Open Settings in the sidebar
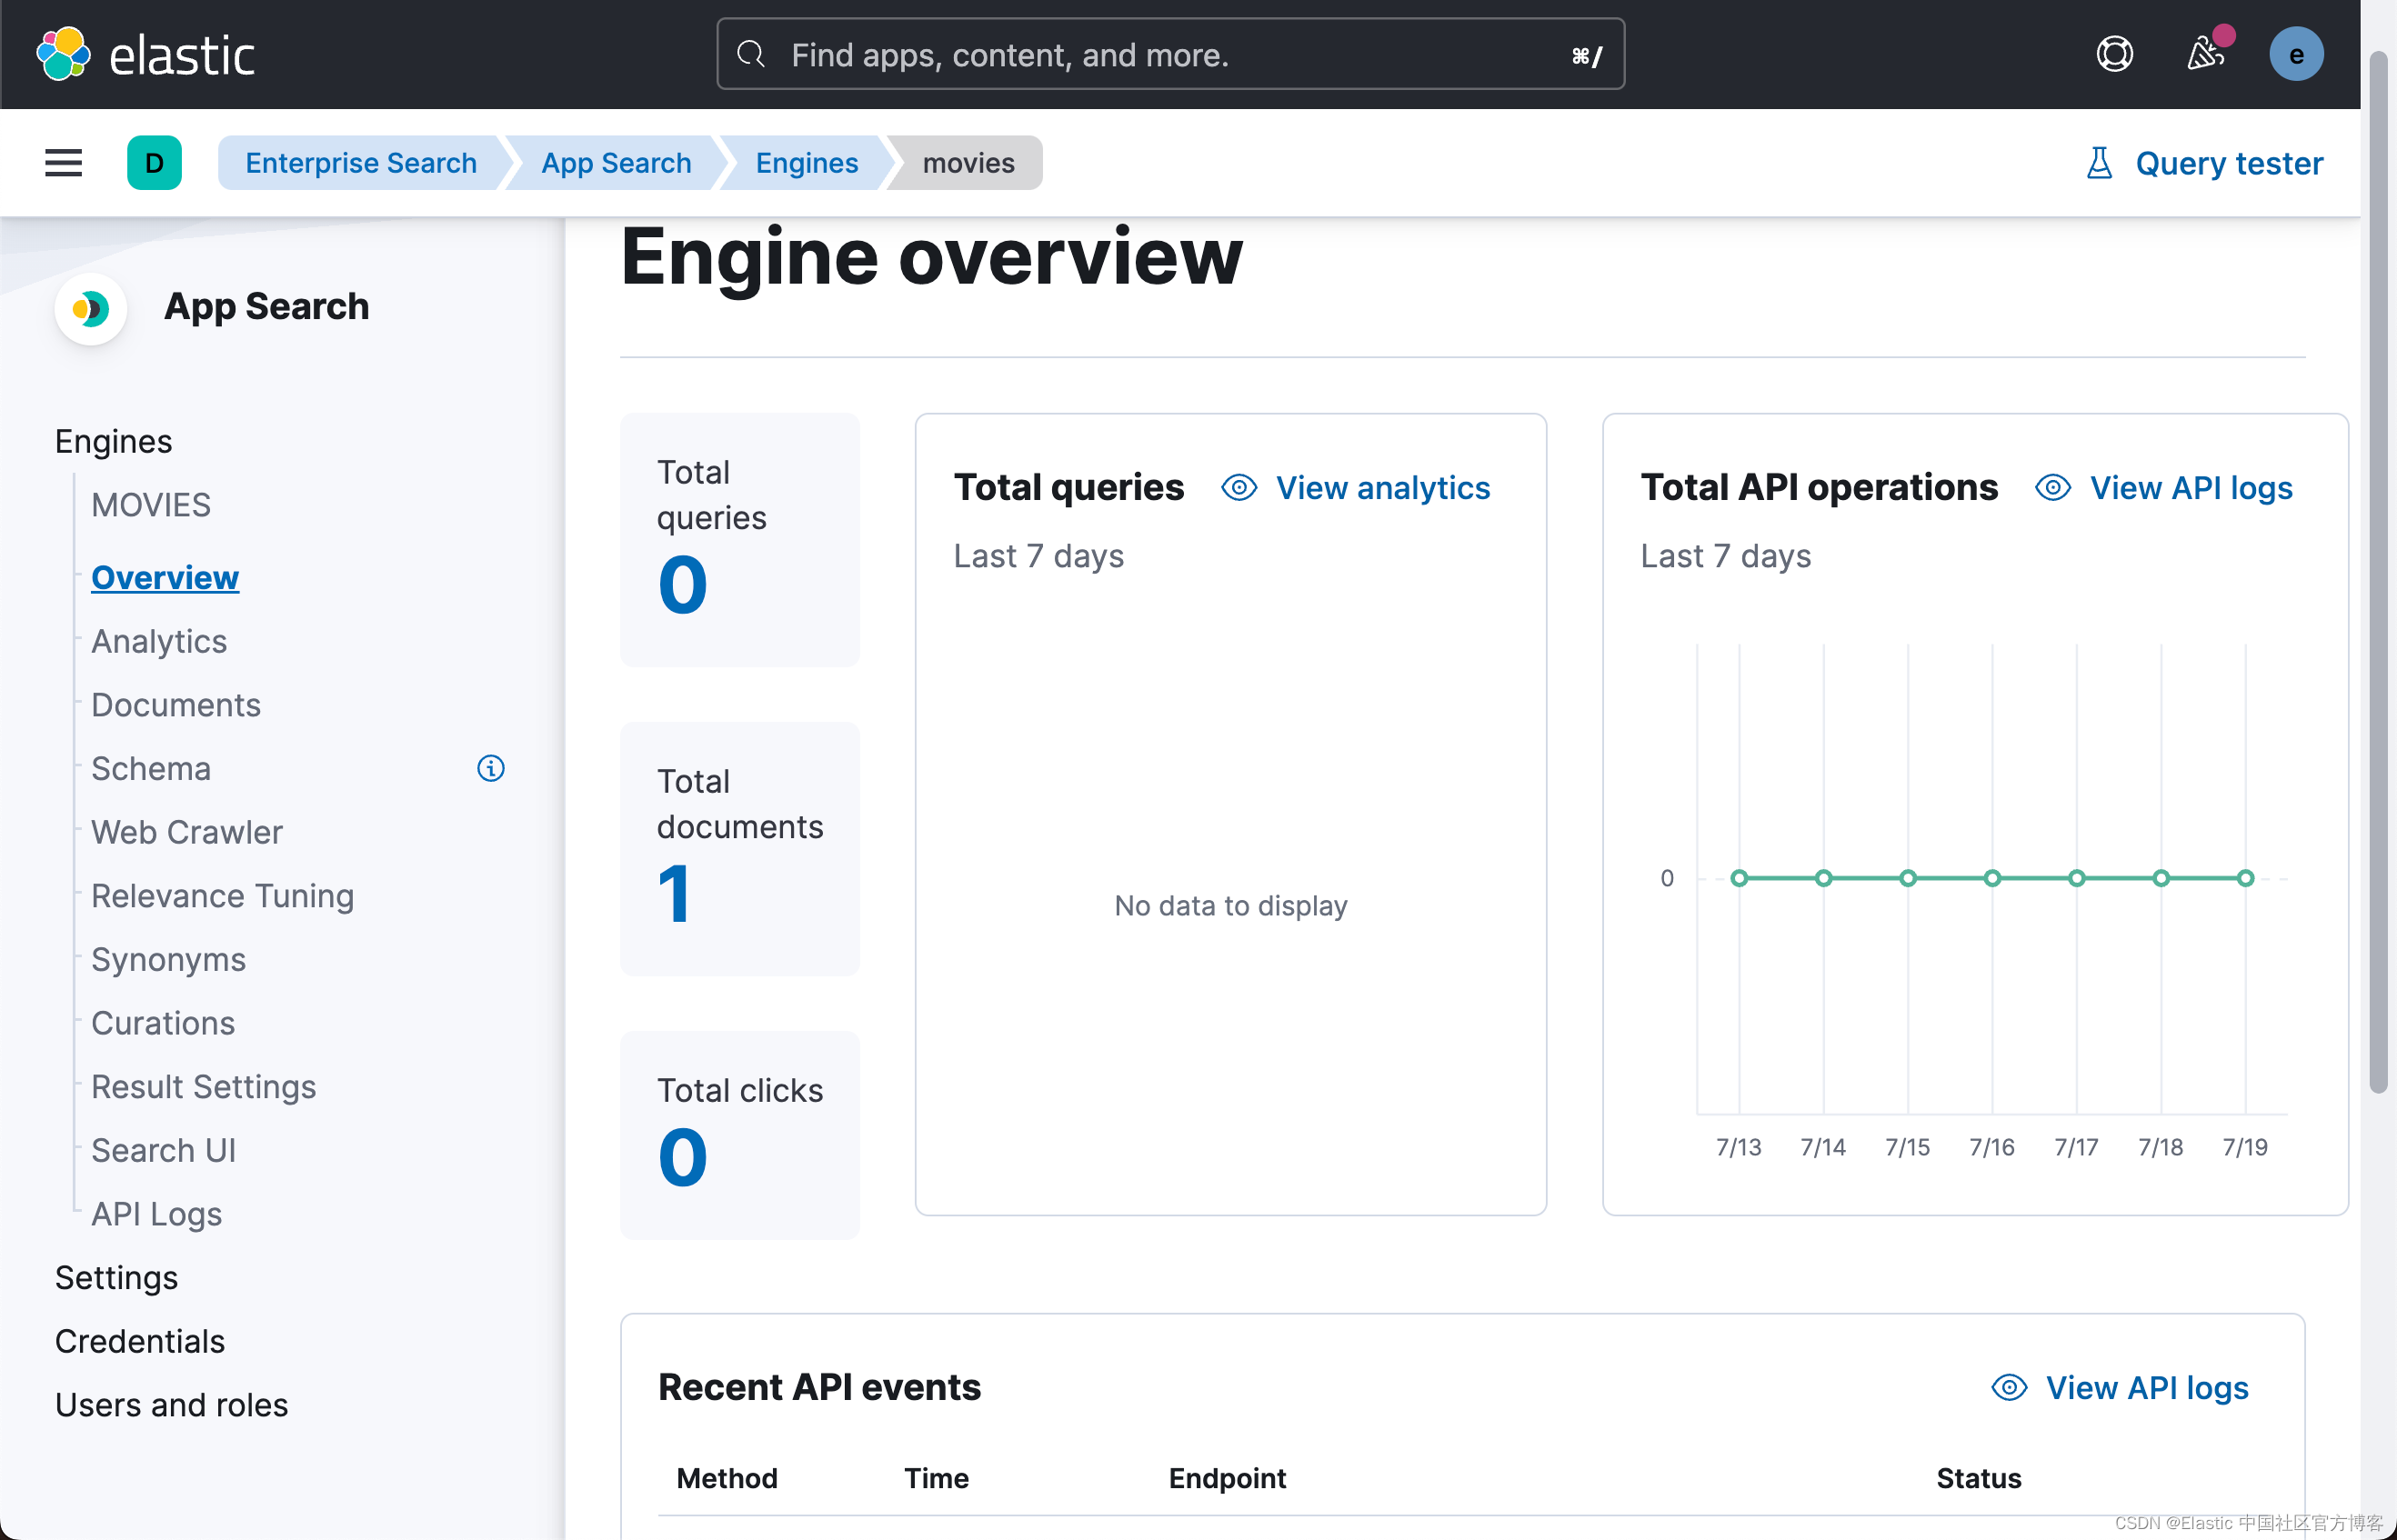 [116, 1278]
